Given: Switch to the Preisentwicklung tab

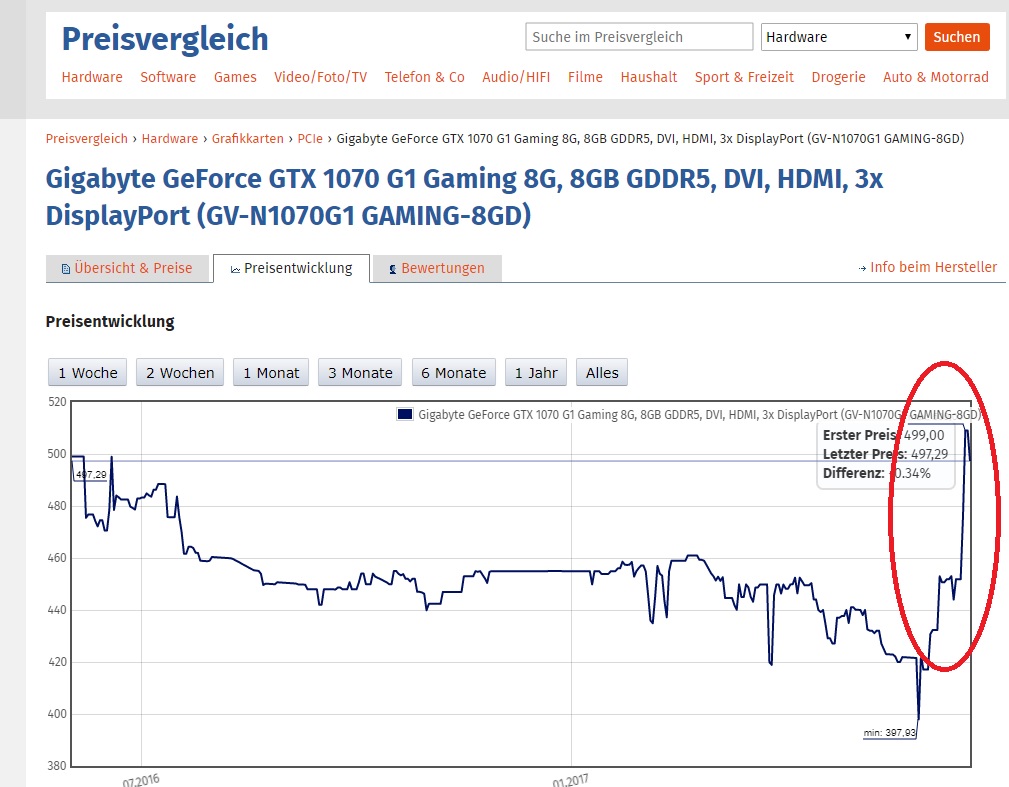Looking at the screenshot, I should pos(292,268).
